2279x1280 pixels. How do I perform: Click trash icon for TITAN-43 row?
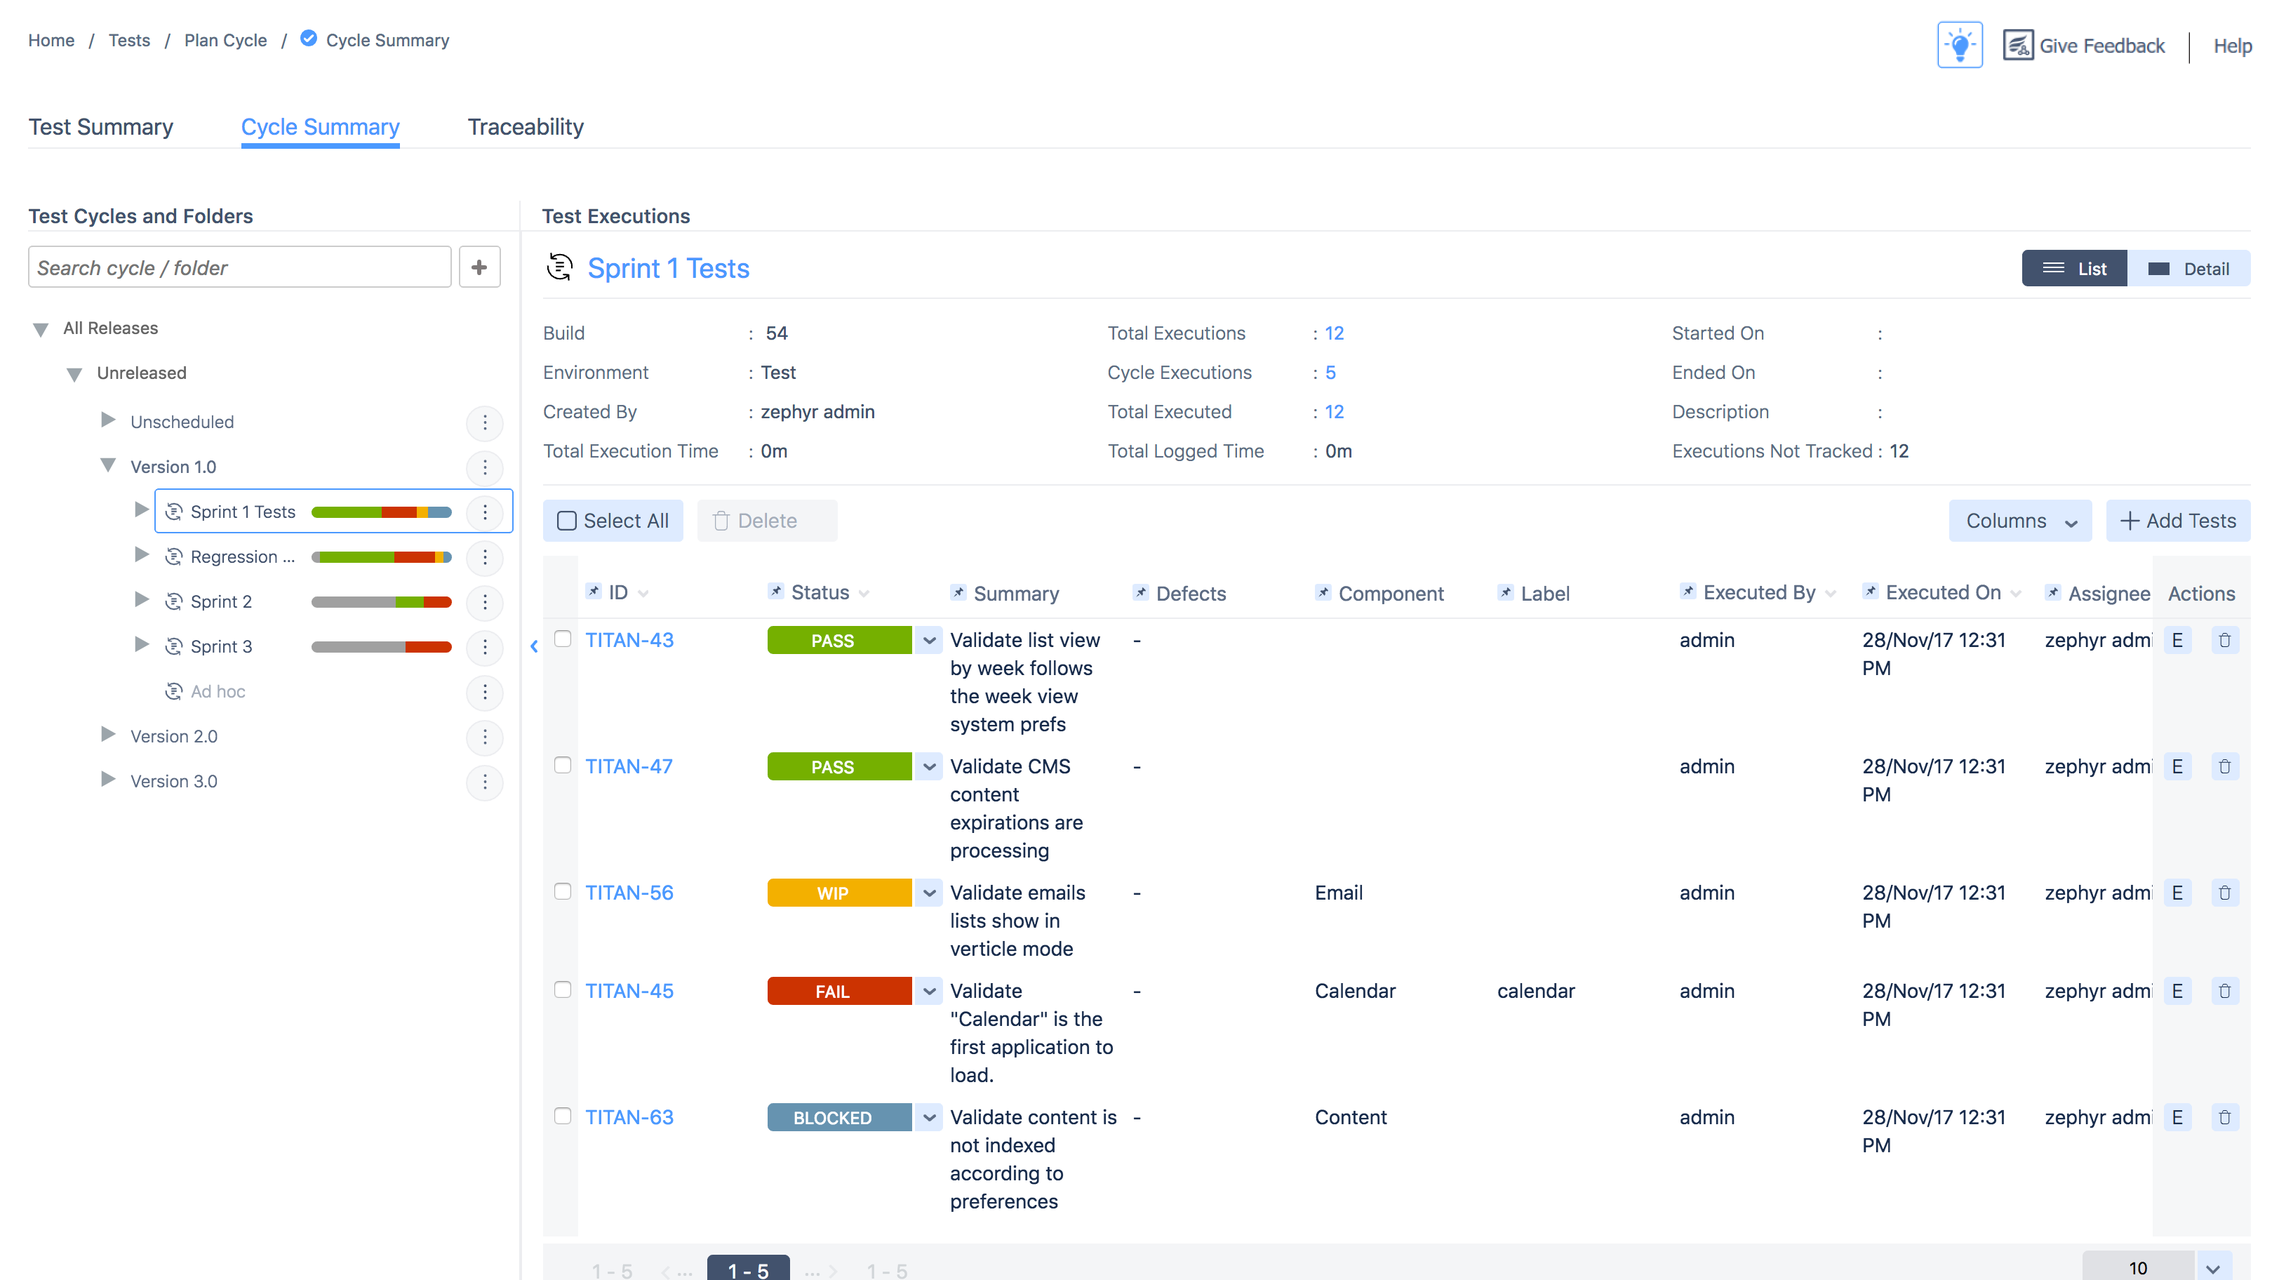coord(2224,640)
